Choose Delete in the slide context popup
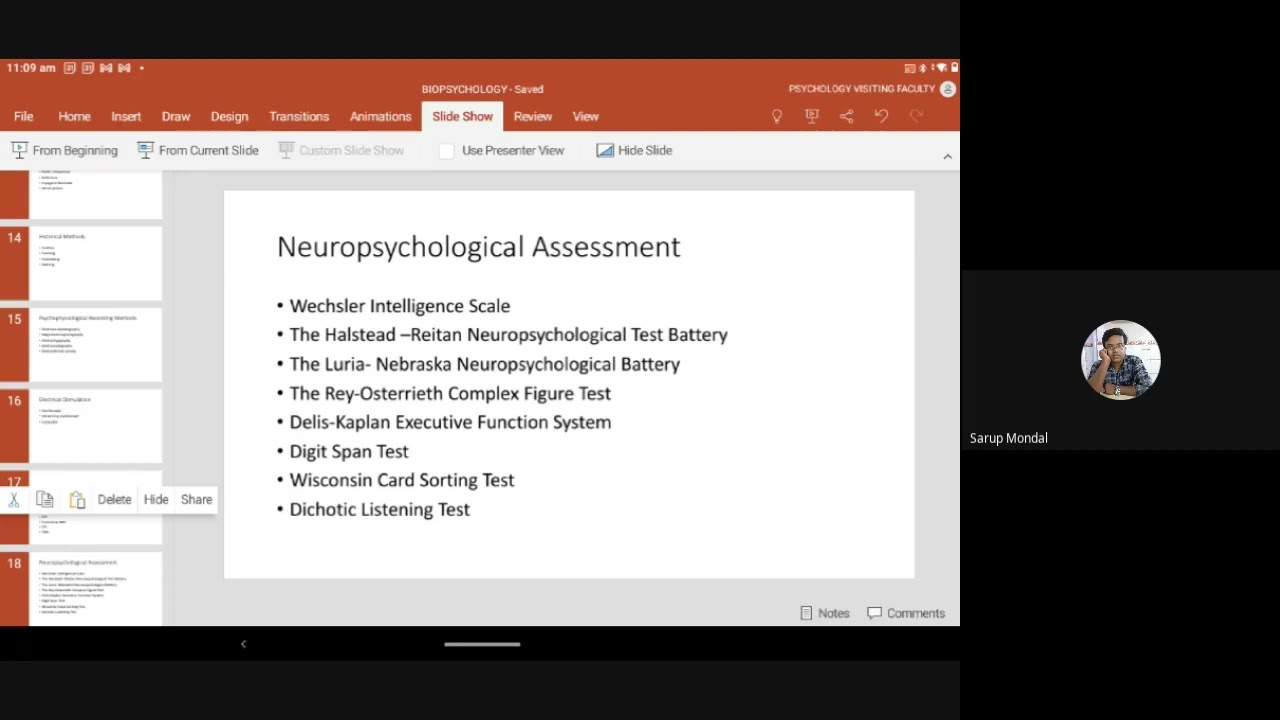Viewport: 1280px width, 720px height. coord(114,500)
